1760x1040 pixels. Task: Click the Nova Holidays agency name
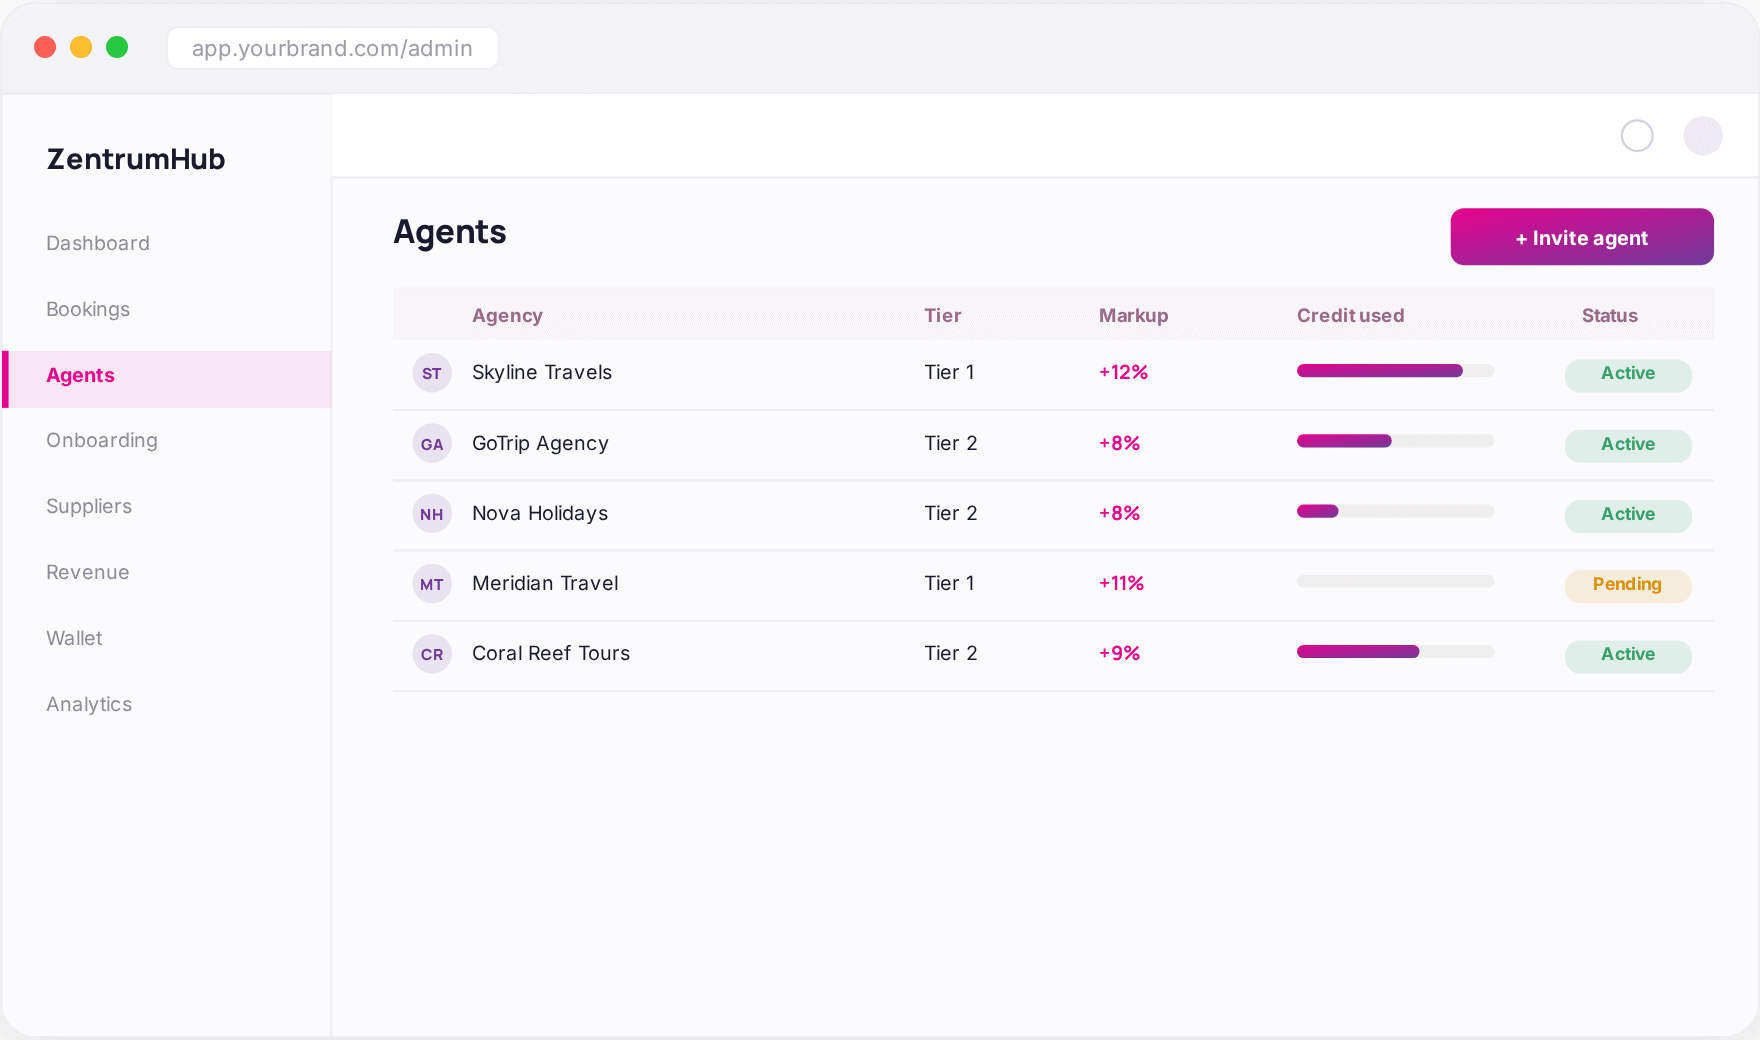pyautogui.click(x=540, y=514)
